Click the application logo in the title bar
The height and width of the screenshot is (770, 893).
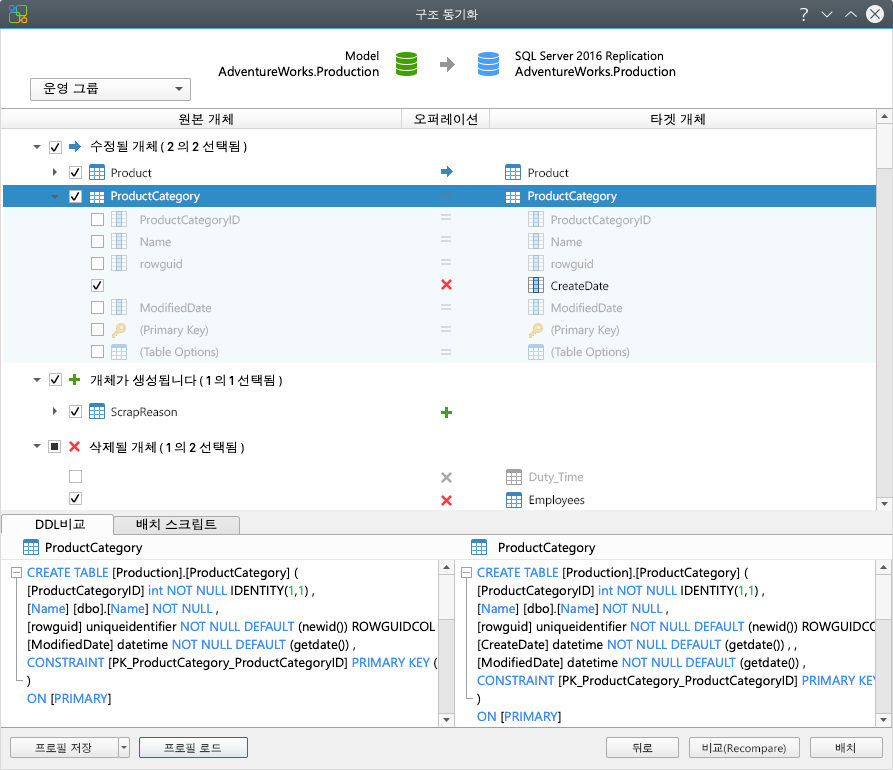pyautogui.click(x=19, y=14)
